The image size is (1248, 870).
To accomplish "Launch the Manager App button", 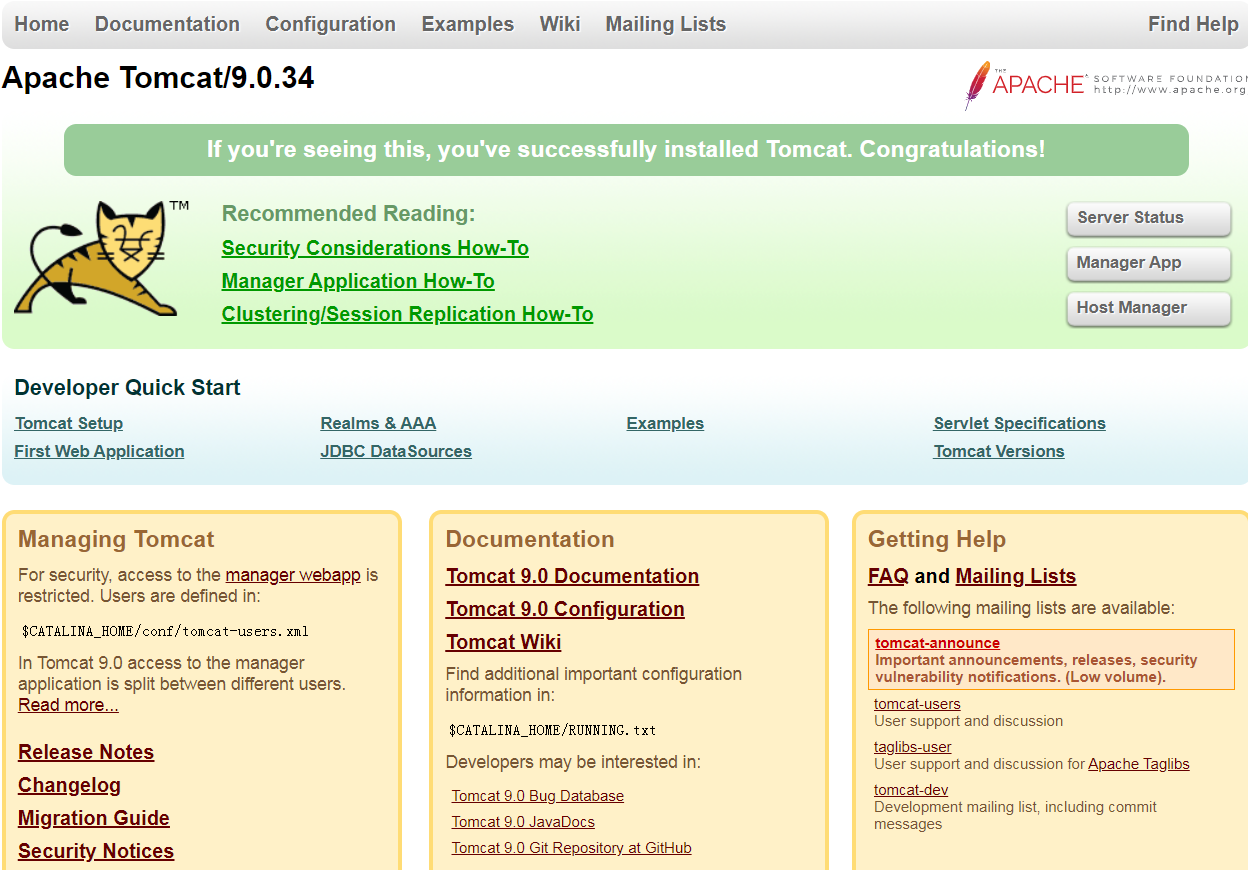I will (x=1148, y=263).
